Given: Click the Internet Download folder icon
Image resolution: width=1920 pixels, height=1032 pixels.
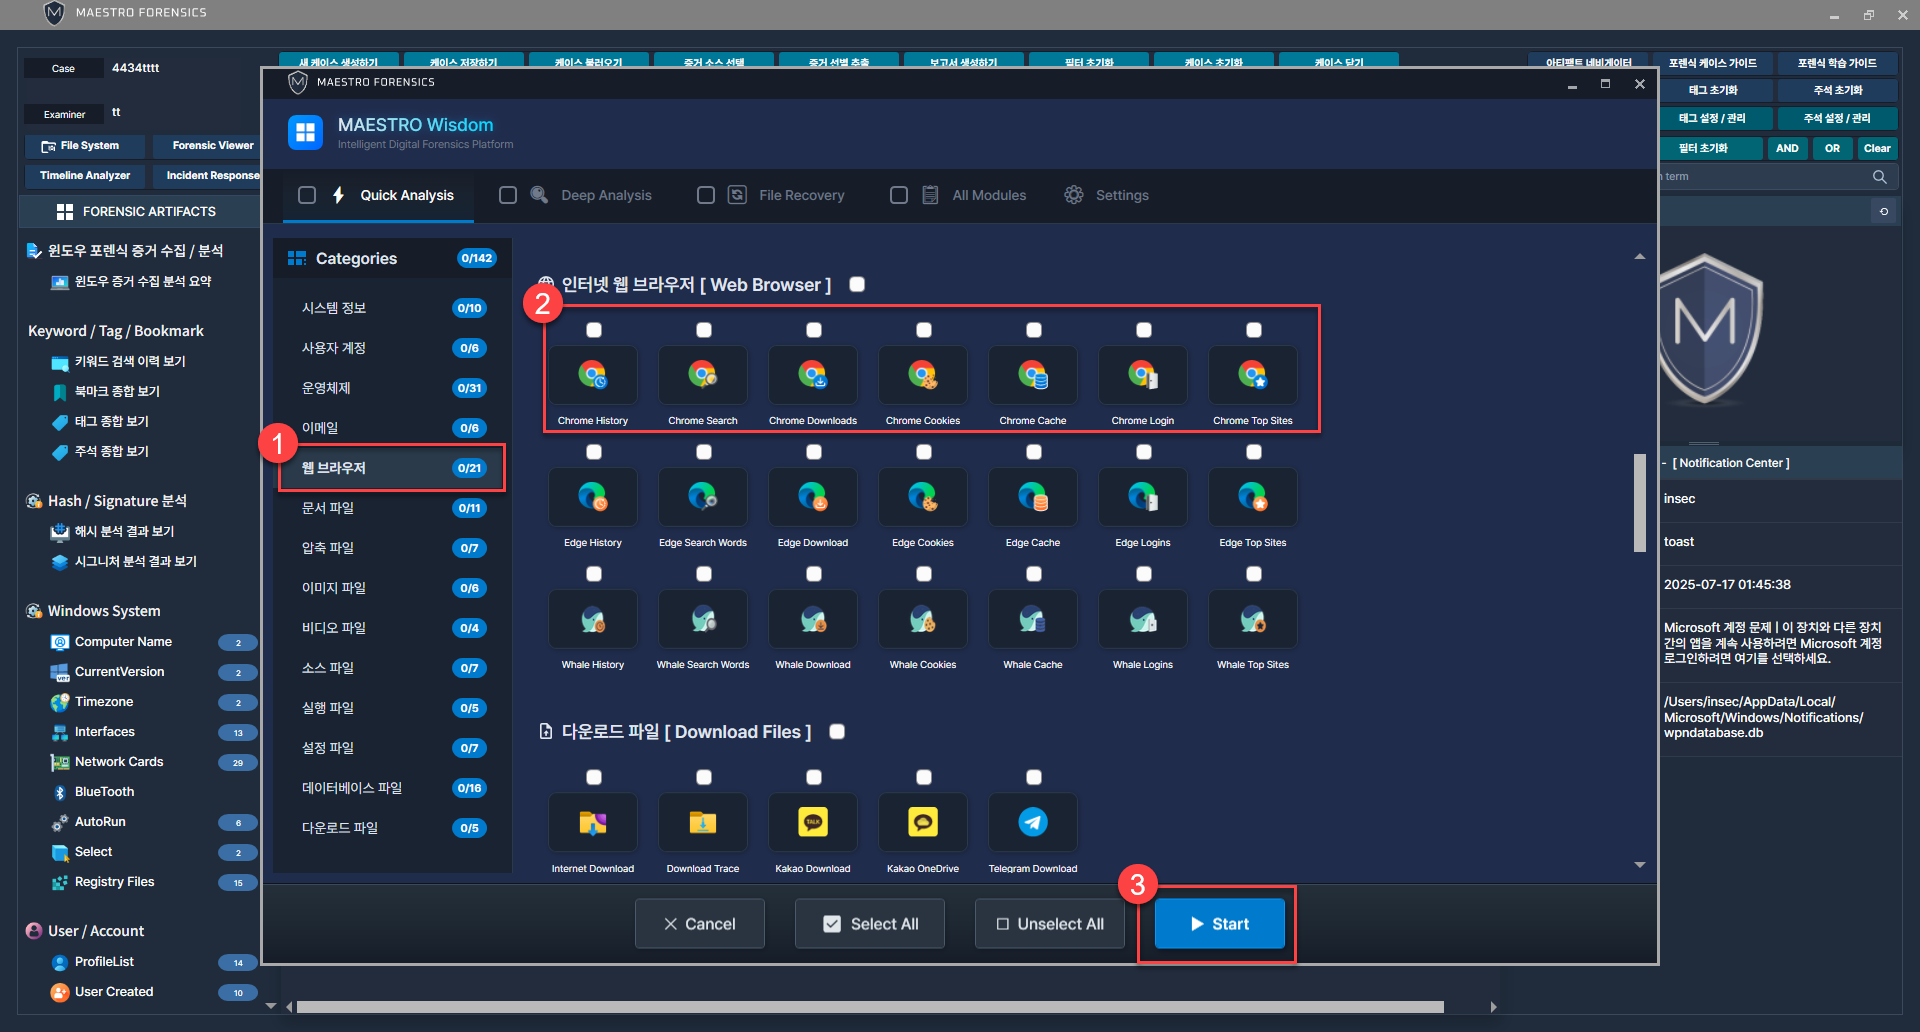Looking at the screenshot, I should click(x=593, y=823).
